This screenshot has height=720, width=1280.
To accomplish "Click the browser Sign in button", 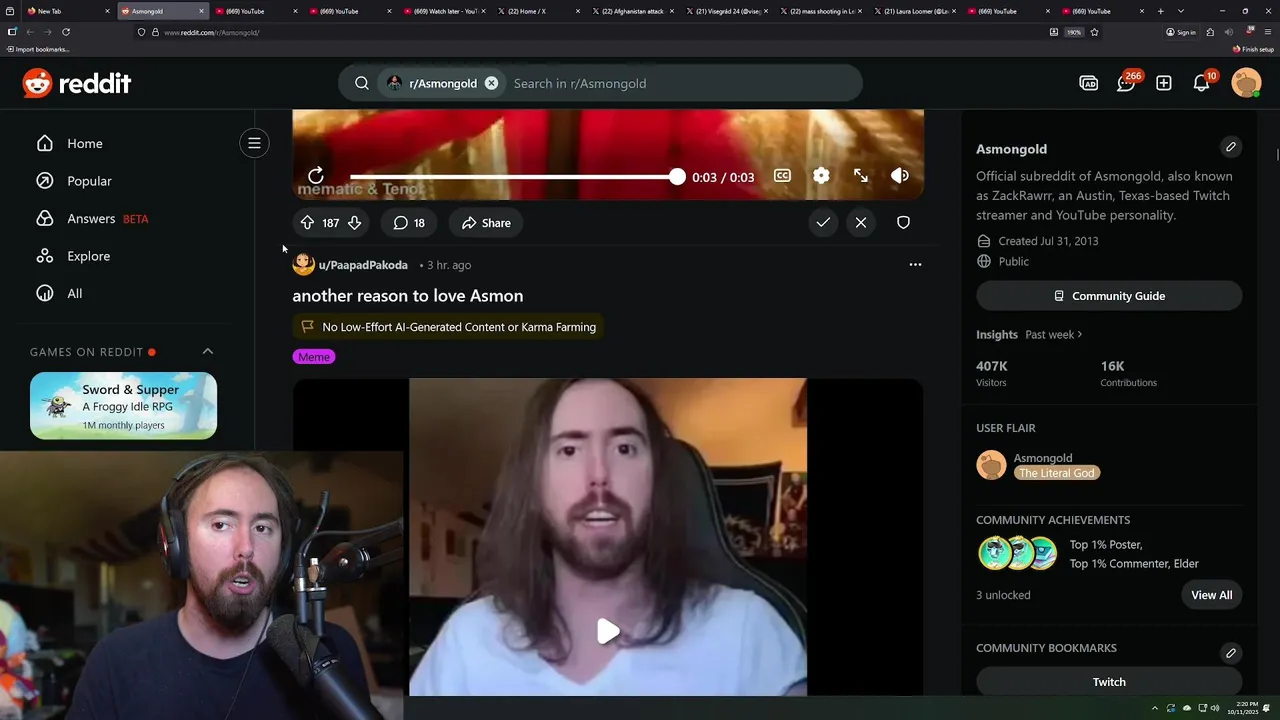I will tap(1180, 32).
